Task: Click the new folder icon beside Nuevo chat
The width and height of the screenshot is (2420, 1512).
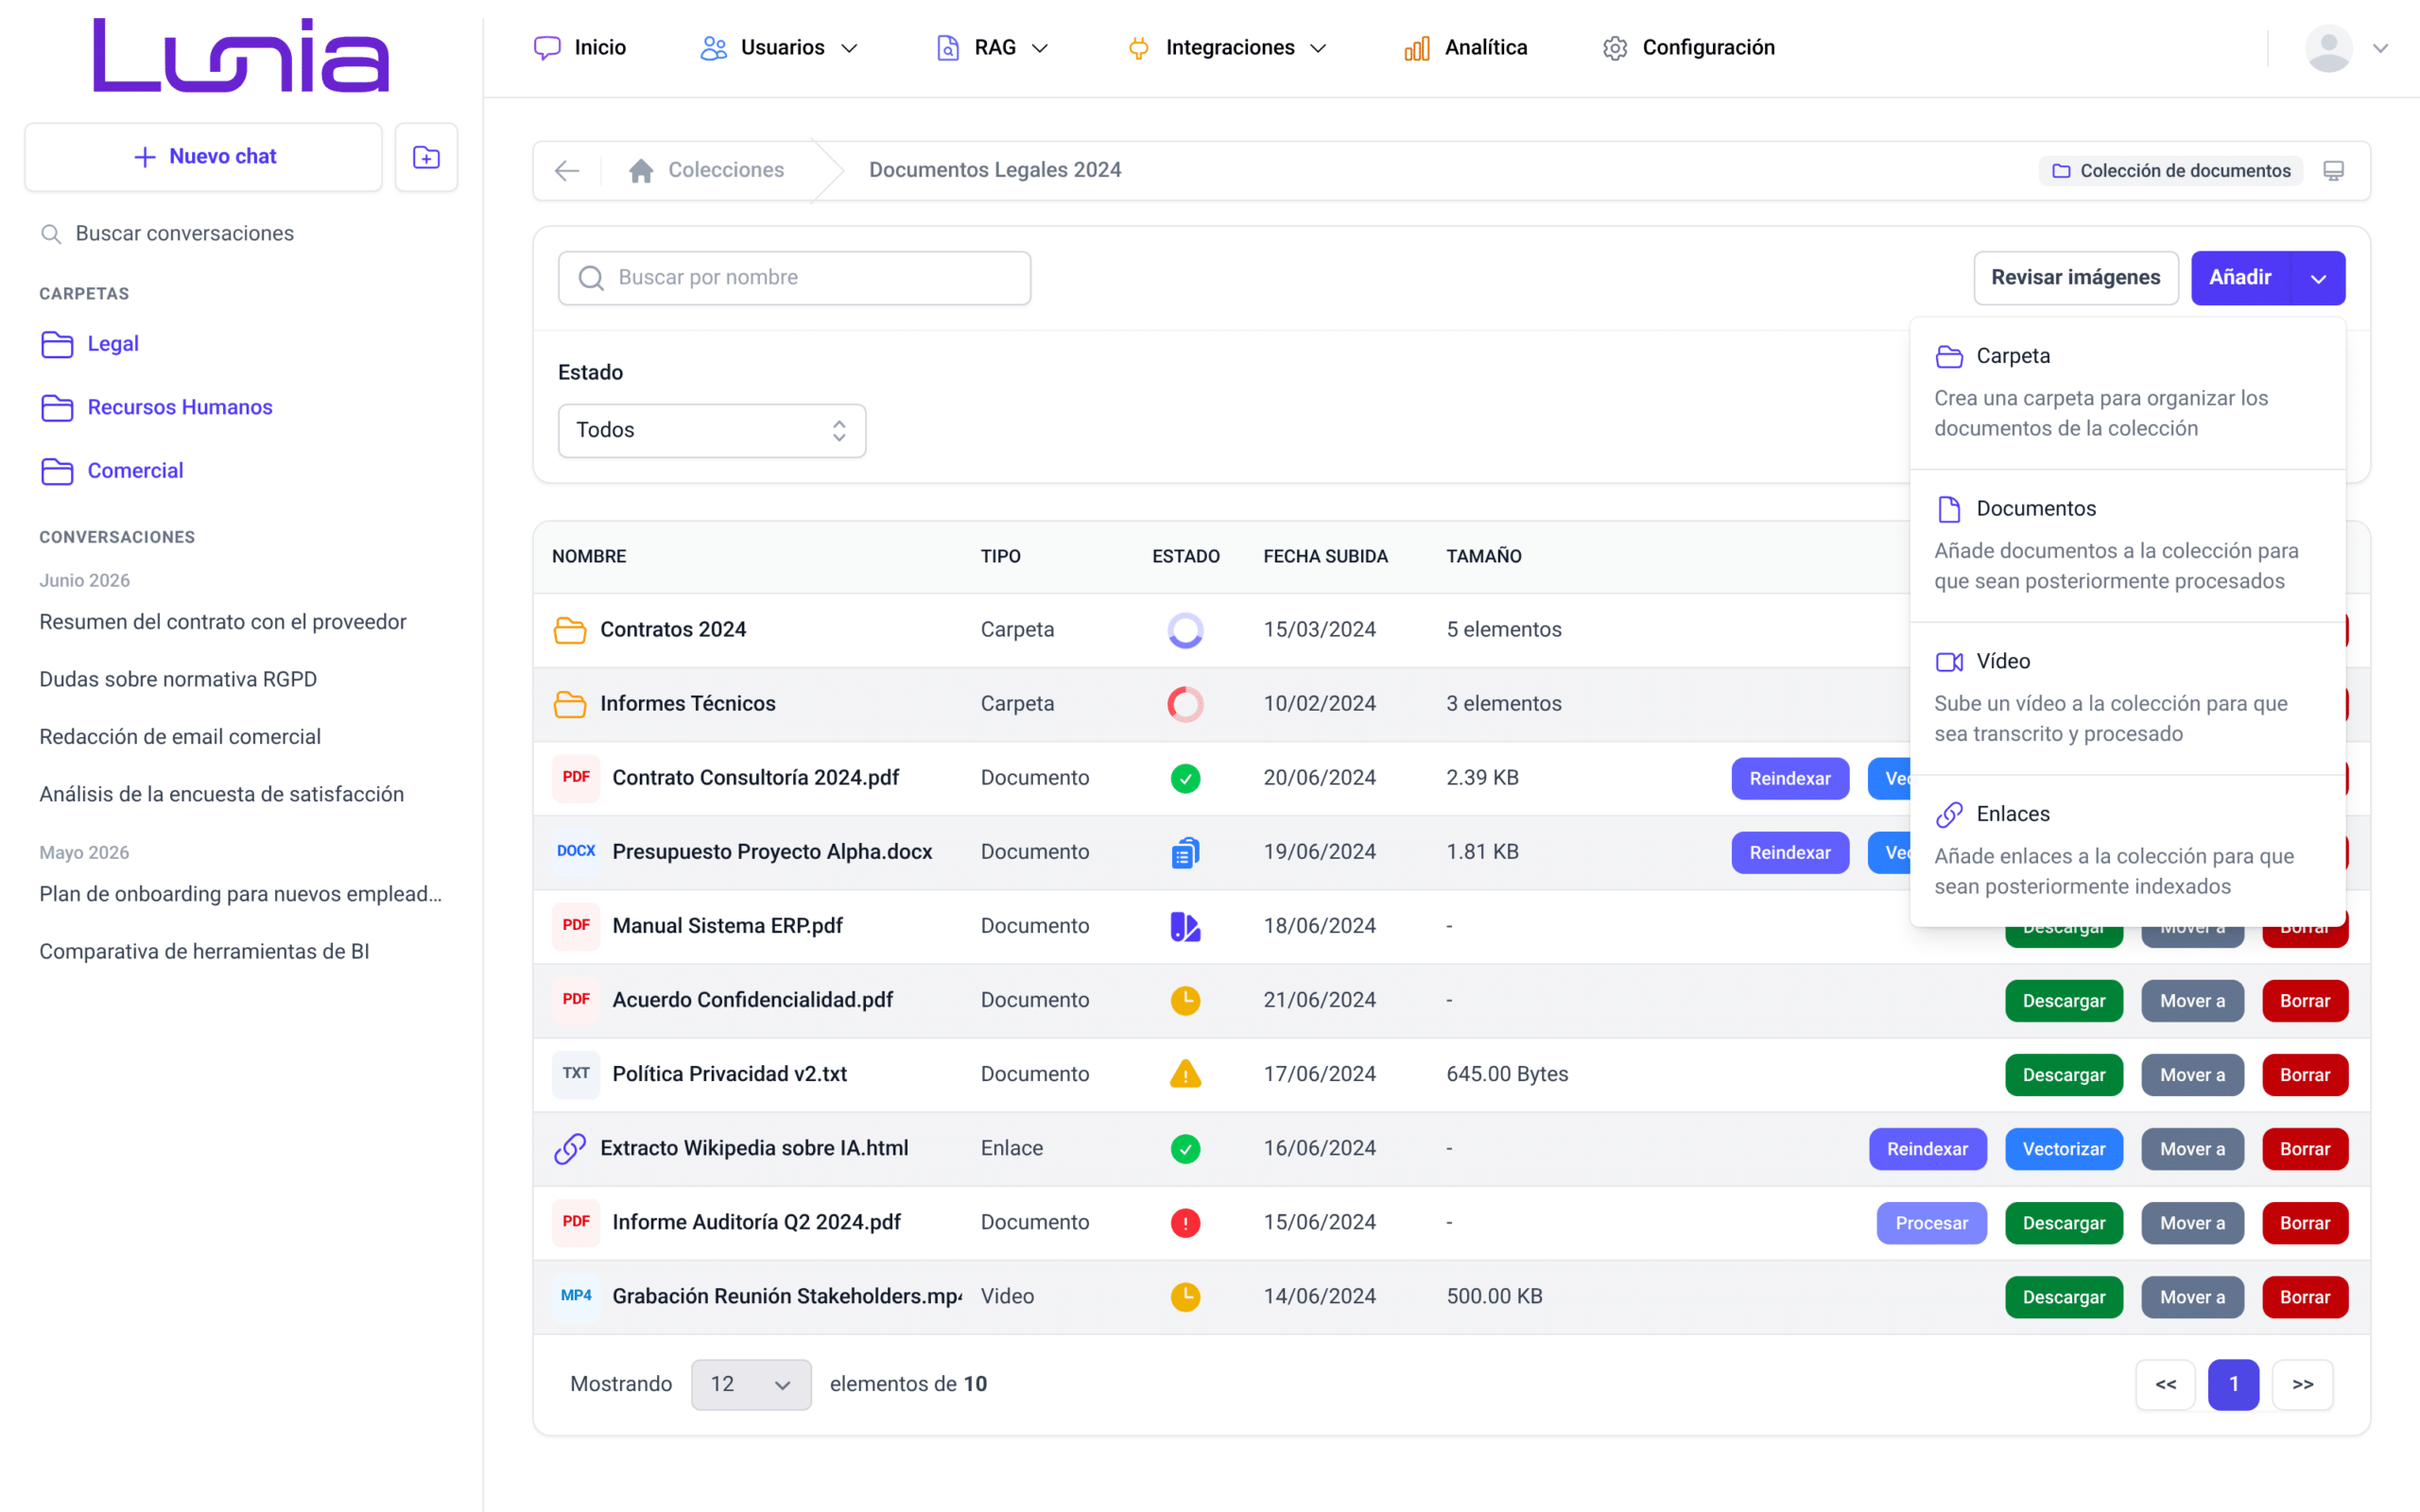Action: click(x=426, y=157)
